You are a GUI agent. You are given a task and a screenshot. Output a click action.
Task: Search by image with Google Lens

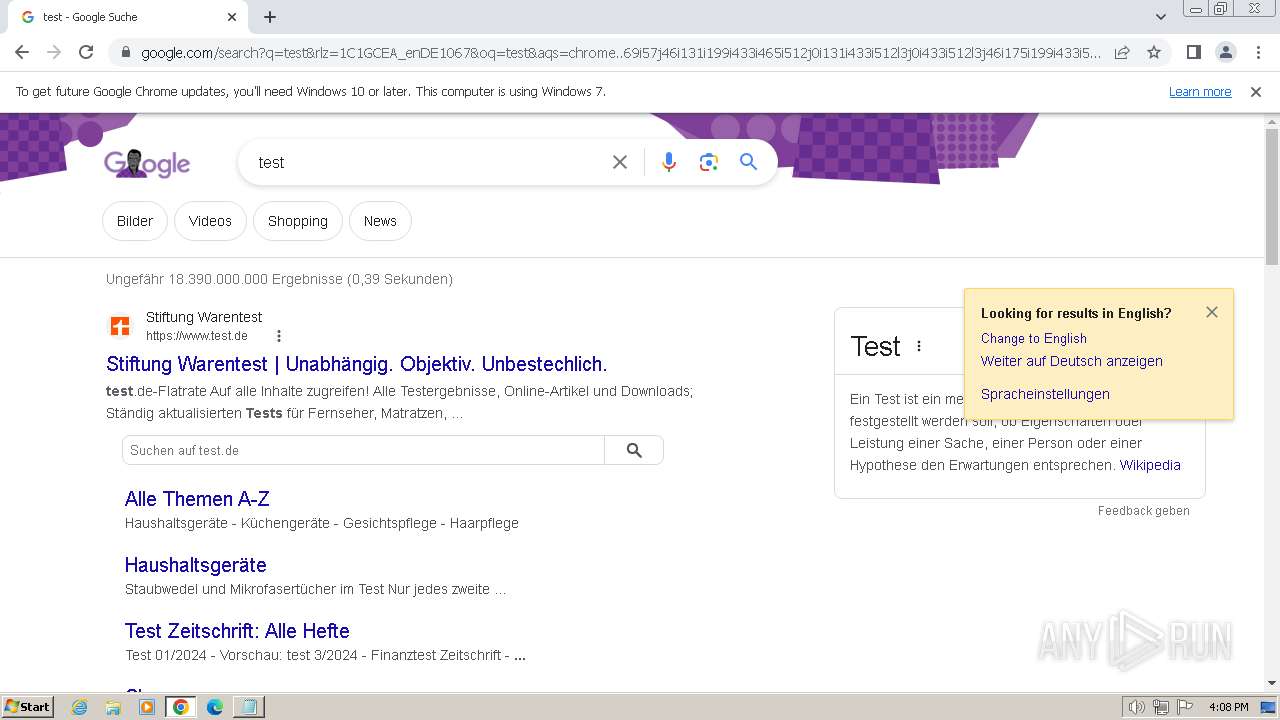[709, 162]
